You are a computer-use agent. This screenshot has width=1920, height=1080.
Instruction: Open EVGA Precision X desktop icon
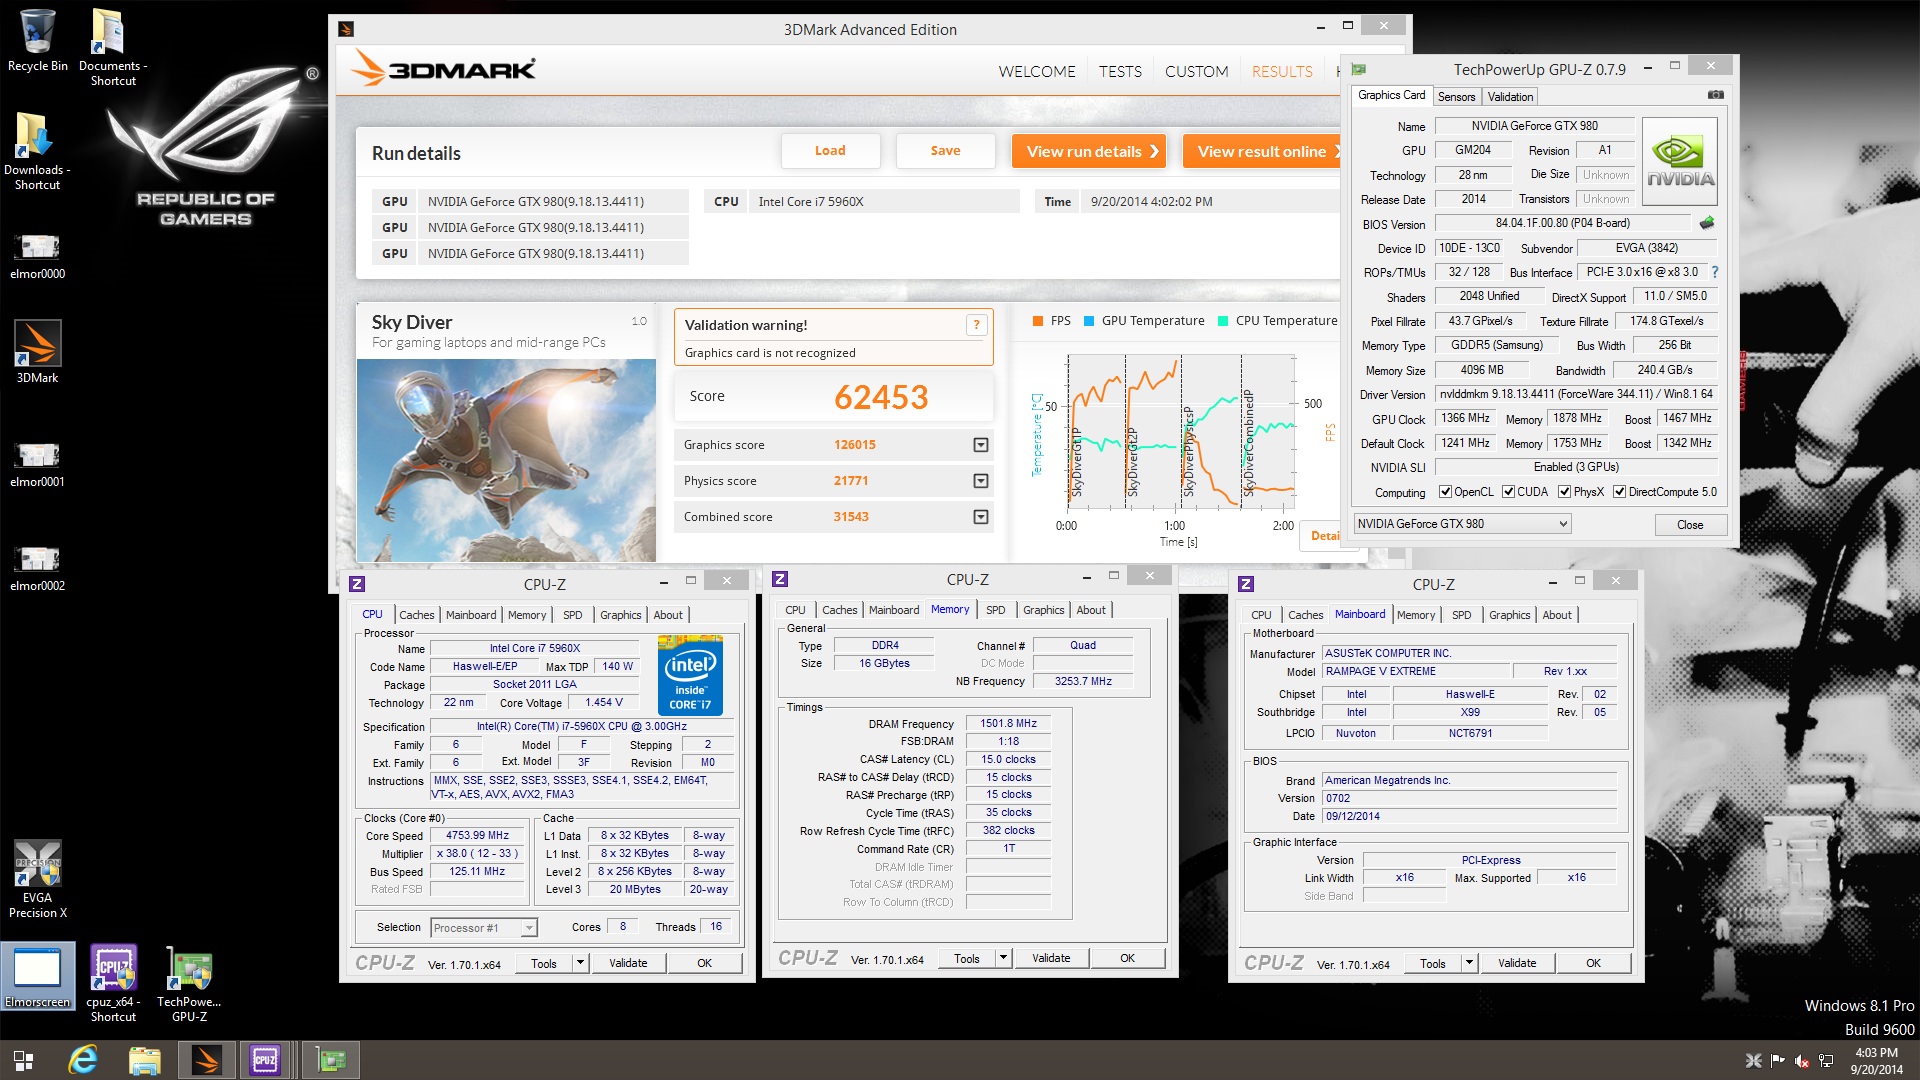pyautogui.click(x=37, y=878)
